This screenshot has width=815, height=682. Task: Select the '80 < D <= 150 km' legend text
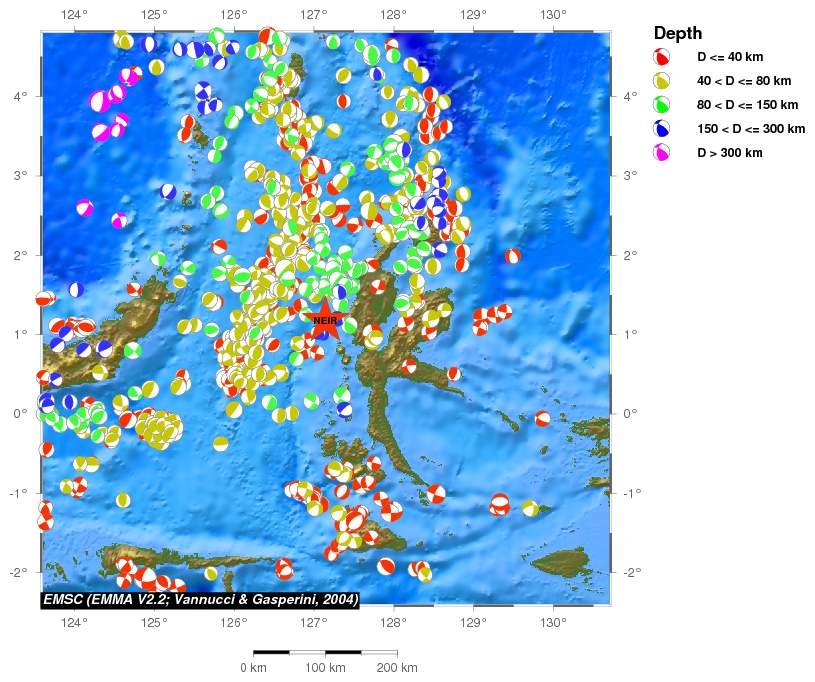(747, 105)
